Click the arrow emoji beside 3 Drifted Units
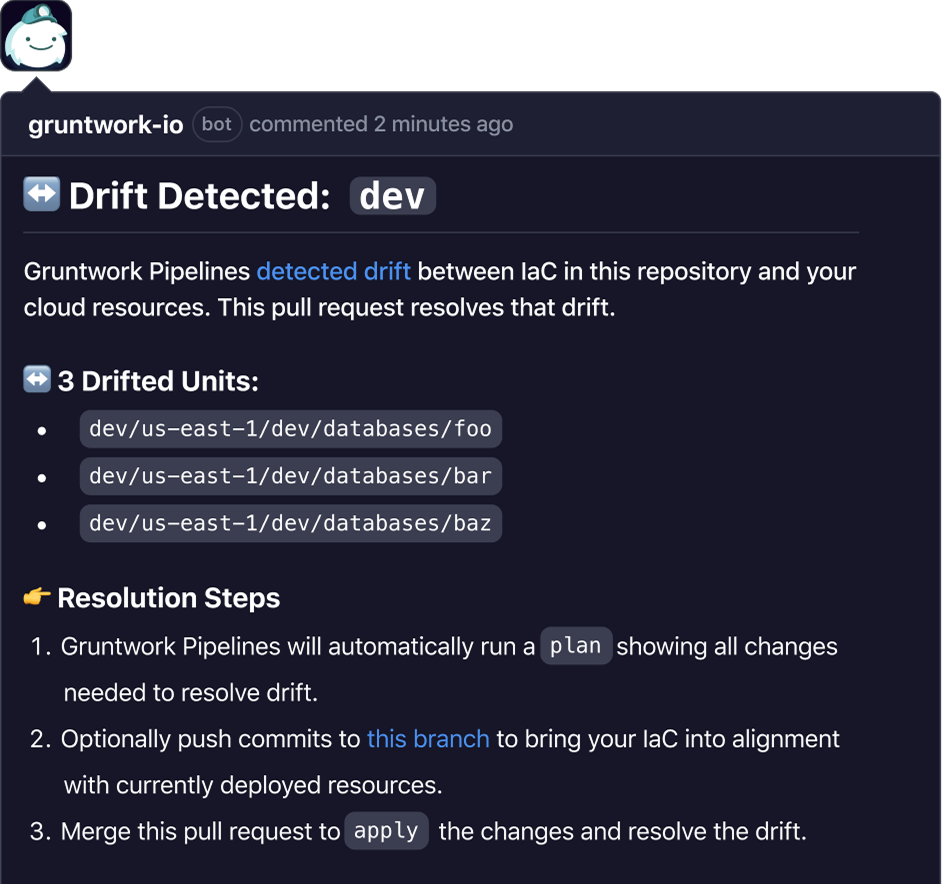This screenshot has width=942, height=884. [x=37, y=379]
